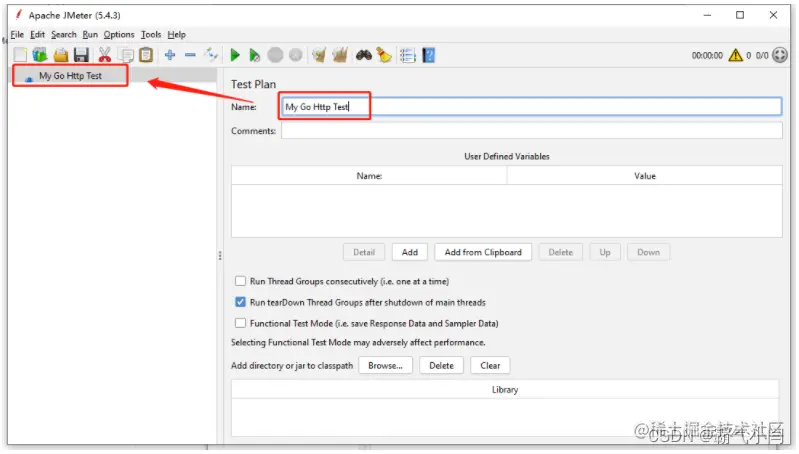Save the test plan with floppy icon

coord(82,55)
